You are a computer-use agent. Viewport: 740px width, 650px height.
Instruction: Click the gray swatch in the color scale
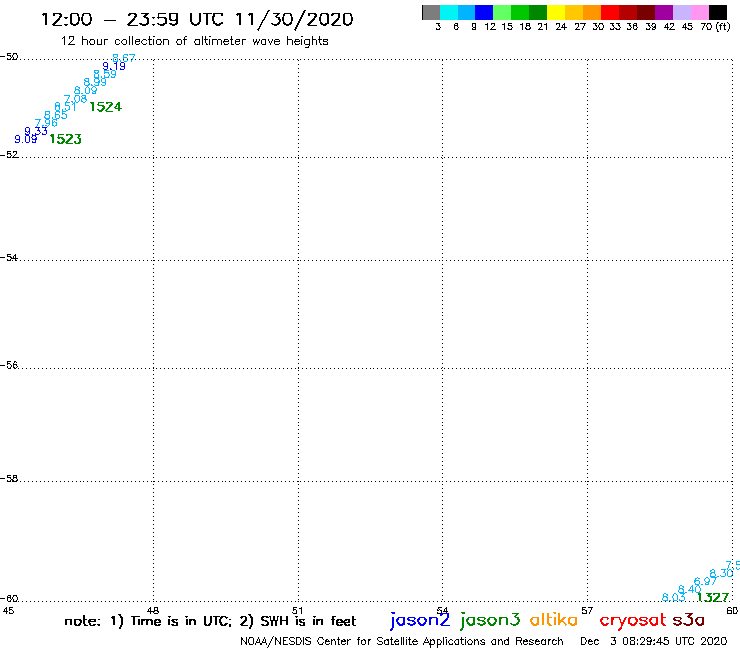tap(431, 12)
